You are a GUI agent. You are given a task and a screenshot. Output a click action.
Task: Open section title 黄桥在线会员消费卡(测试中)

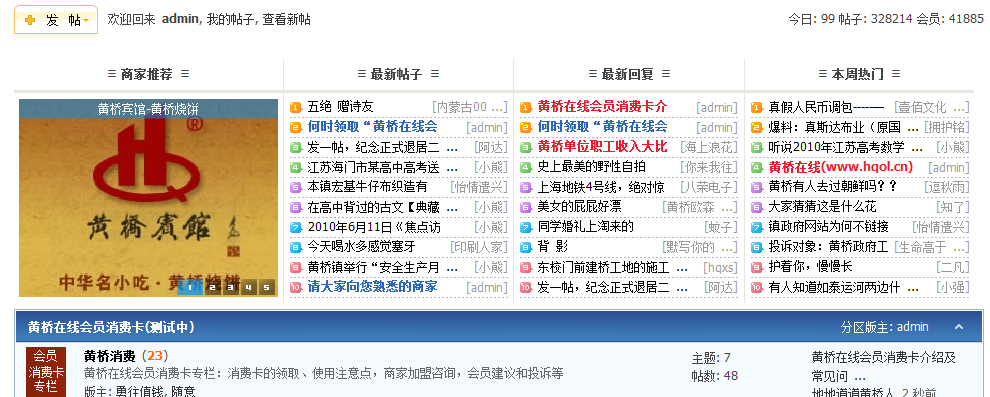(111, 327)
